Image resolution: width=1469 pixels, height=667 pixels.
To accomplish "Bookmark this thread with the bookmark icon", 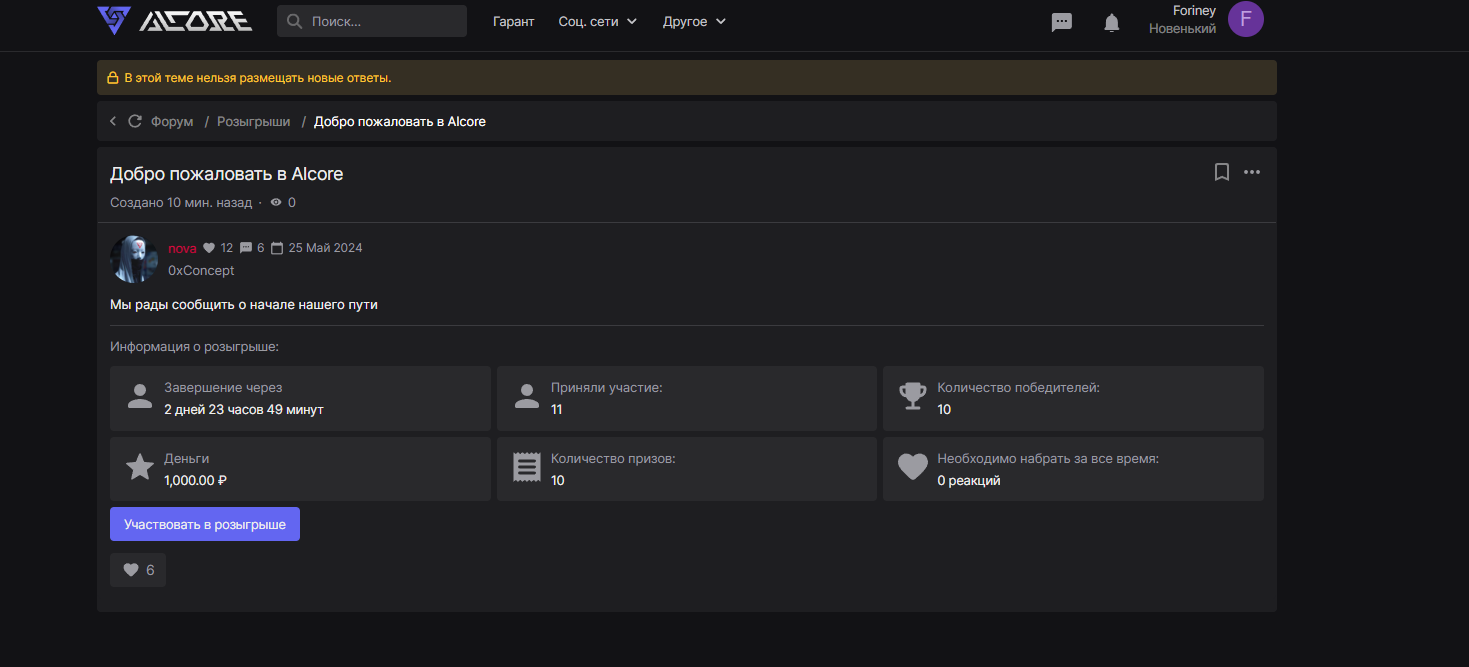I will 1221,172.
